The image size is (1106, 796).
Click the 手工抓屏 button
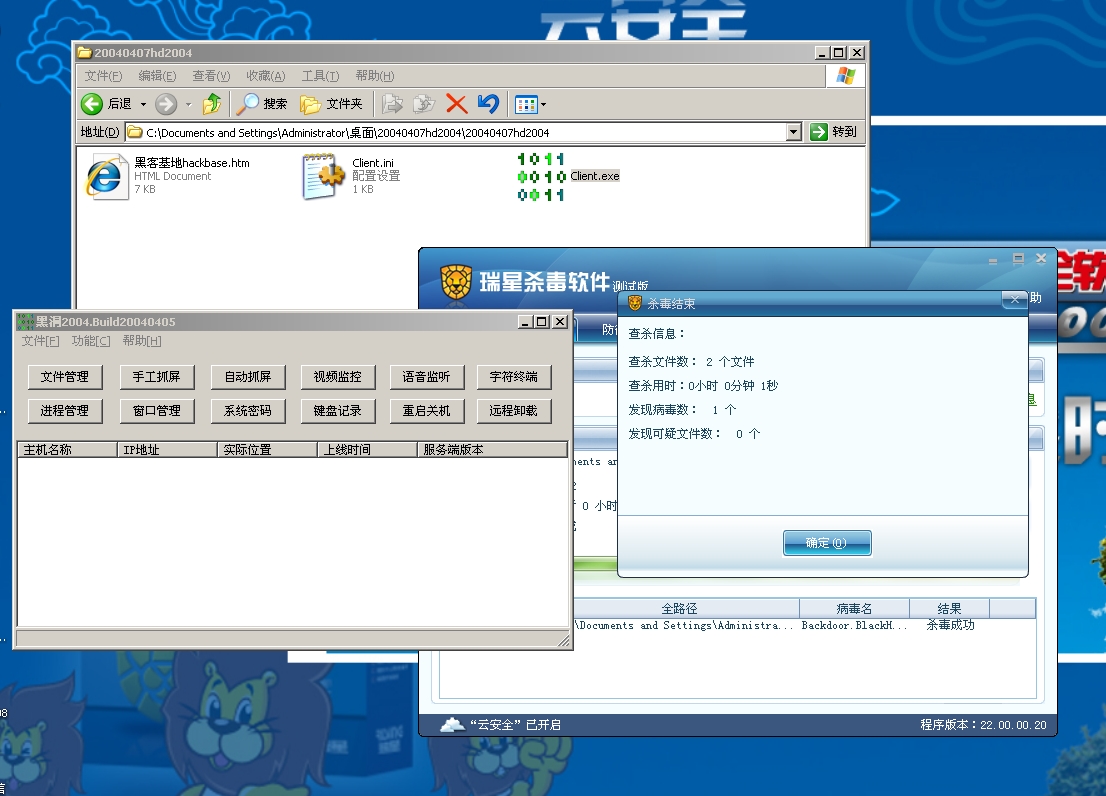click(x=157, y=376)
